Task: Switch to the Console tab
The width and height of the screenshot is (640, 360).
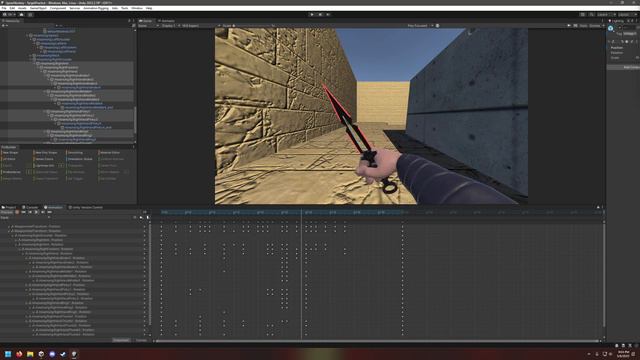Action: 30,207
